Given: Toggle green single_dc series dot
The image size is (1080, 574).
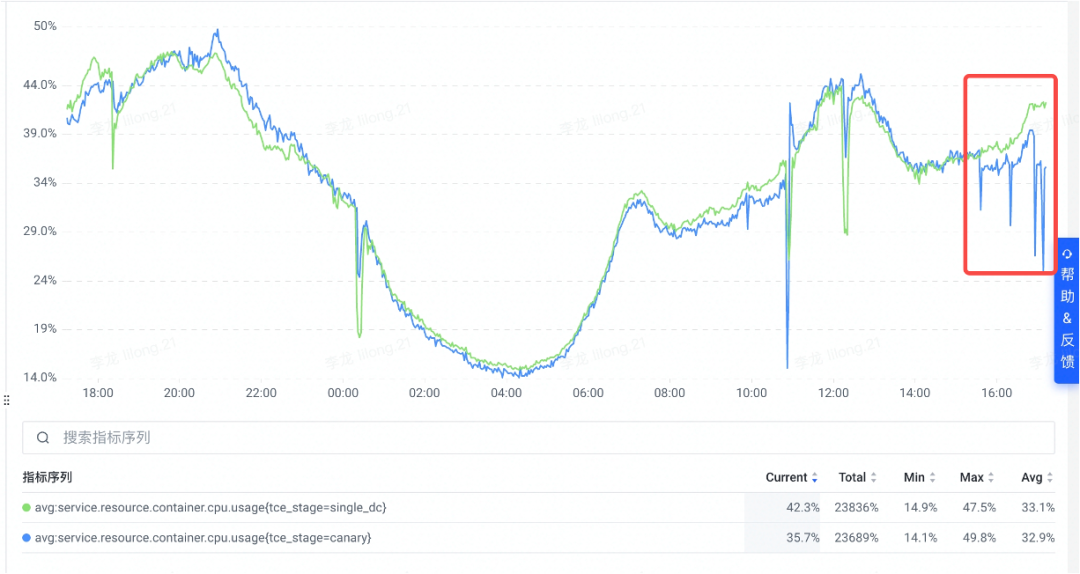Looking at the screenshot, I should pos(26,508).
